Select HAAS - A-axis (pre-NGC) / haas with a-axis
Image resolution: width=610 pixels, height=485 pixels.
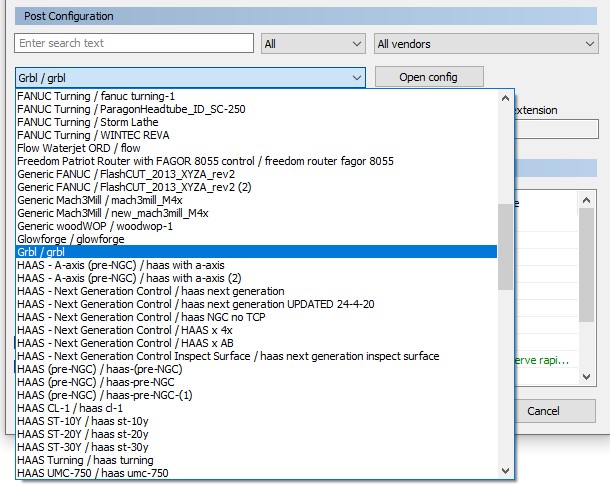point(256,265)
